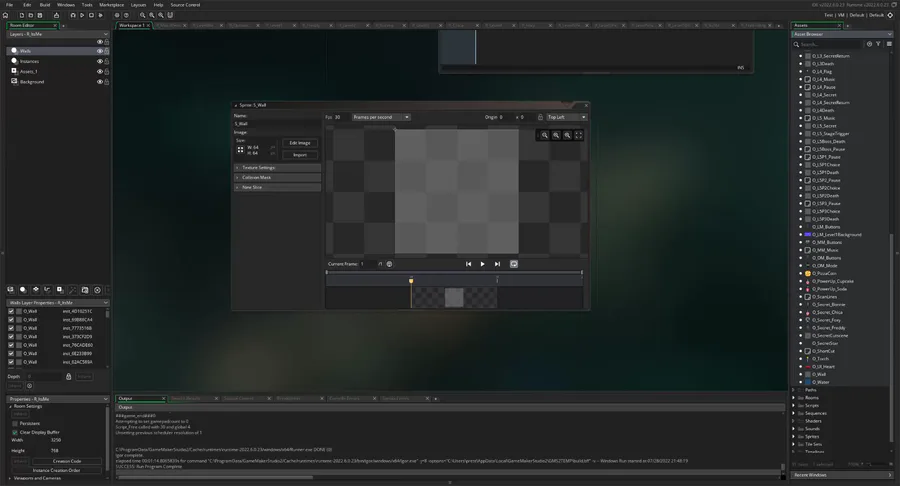Lock the sprite origin padlock icon
The width and height of the screenshot is (900, 486).
[x=540, y=117]
